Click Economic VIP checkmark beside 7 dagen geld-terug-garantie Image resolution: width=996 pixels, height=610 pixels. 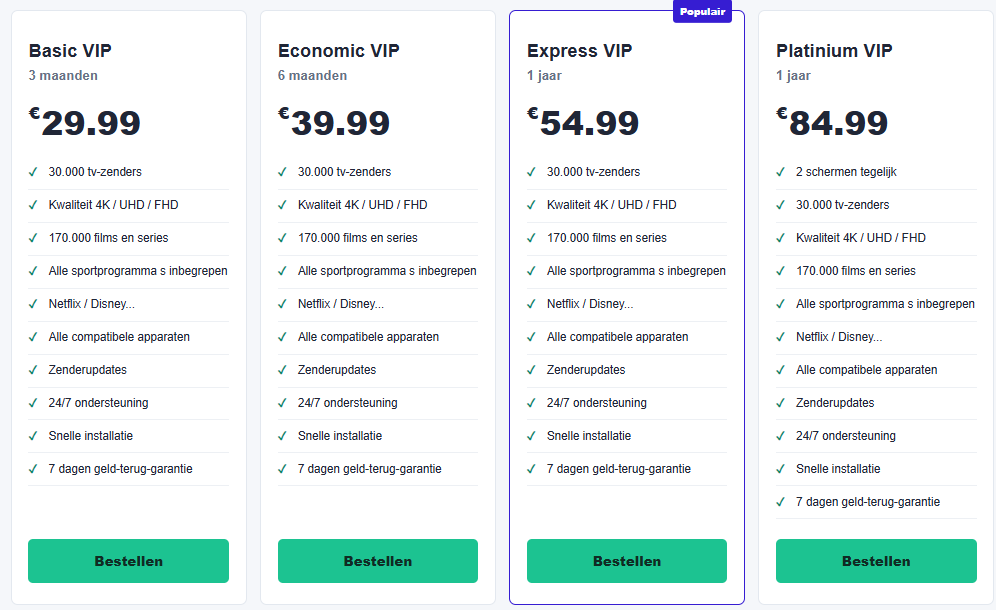(282, 470)
